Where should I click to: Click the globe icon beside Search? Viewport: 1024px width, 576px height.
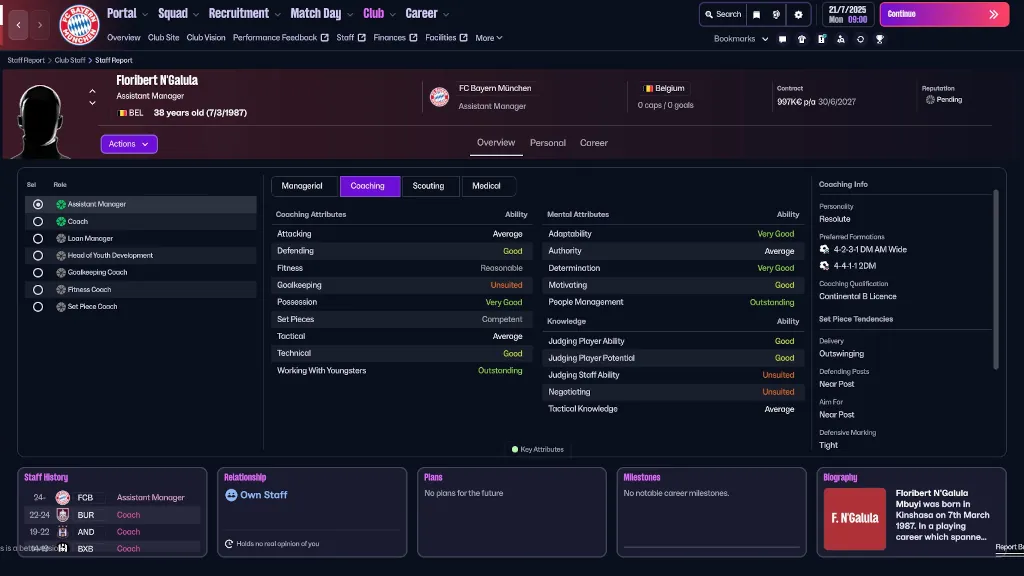(777, 14)
